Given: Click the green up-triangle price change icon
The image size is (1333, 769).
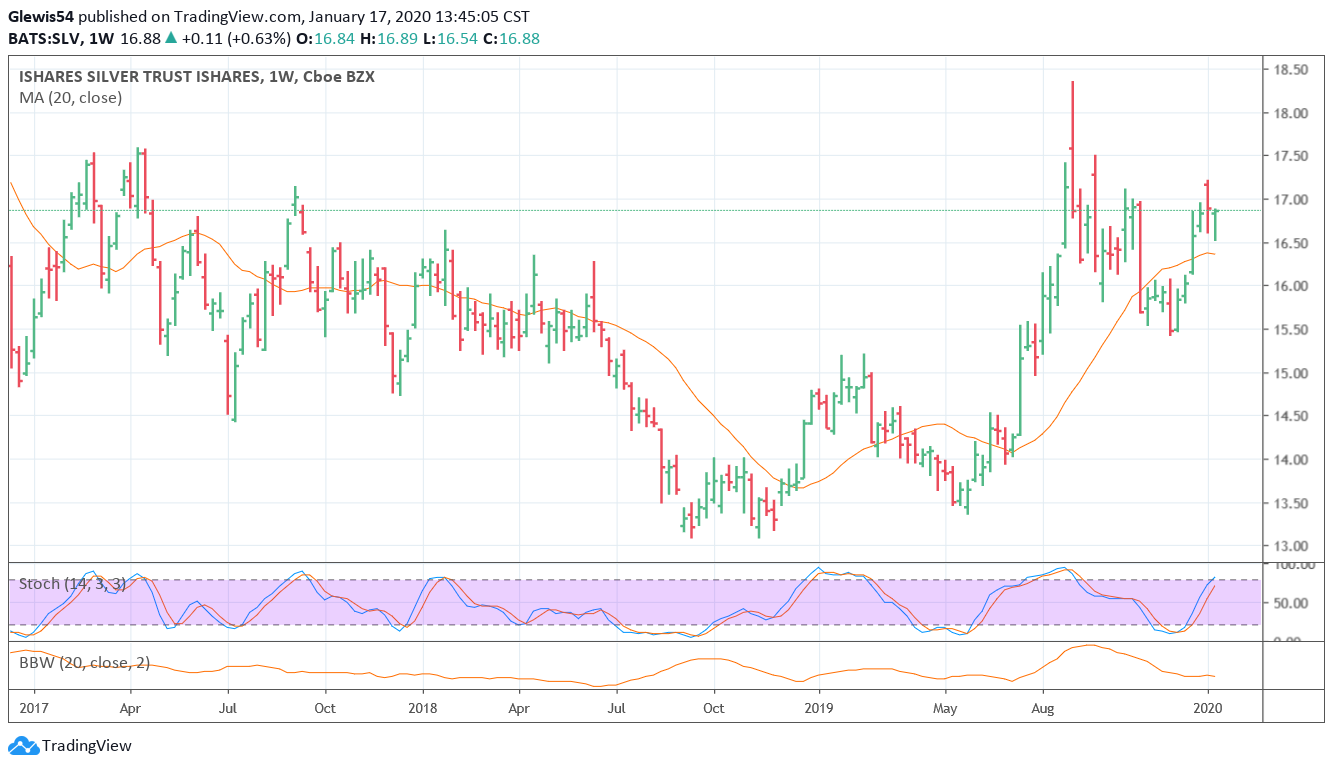Looking at the screenshot, I should [171, 38].
